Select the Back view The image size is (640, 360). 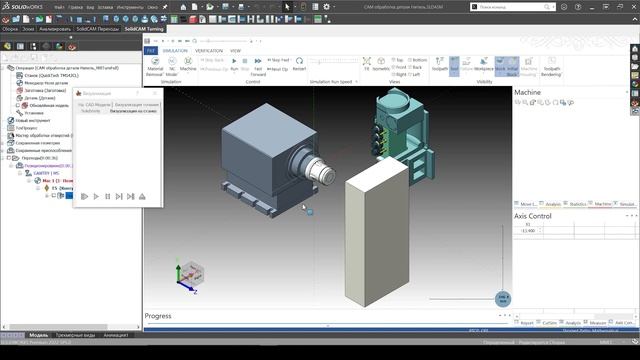pyautogui.click(x=415, y=67)
